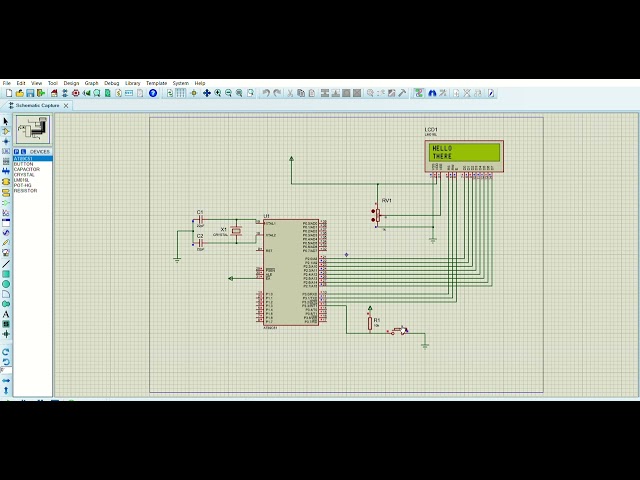This screenshot has width=640, height=480.
Task: Click the overview preview thumbnail
Action: 33,129
